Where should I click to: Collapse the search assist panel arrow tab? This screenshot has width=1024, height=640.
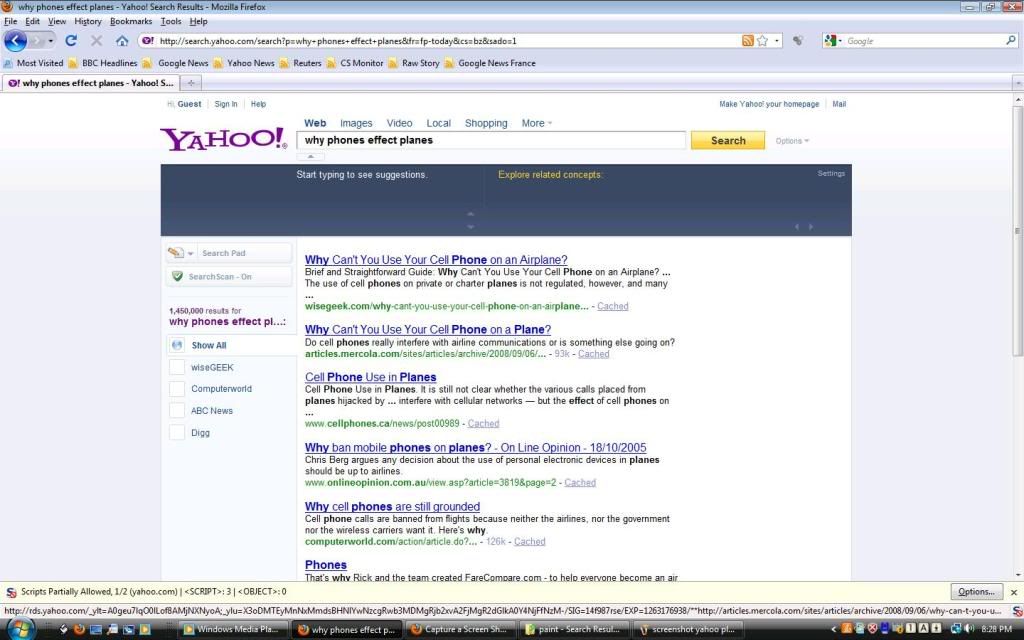[x=311, y=157]
